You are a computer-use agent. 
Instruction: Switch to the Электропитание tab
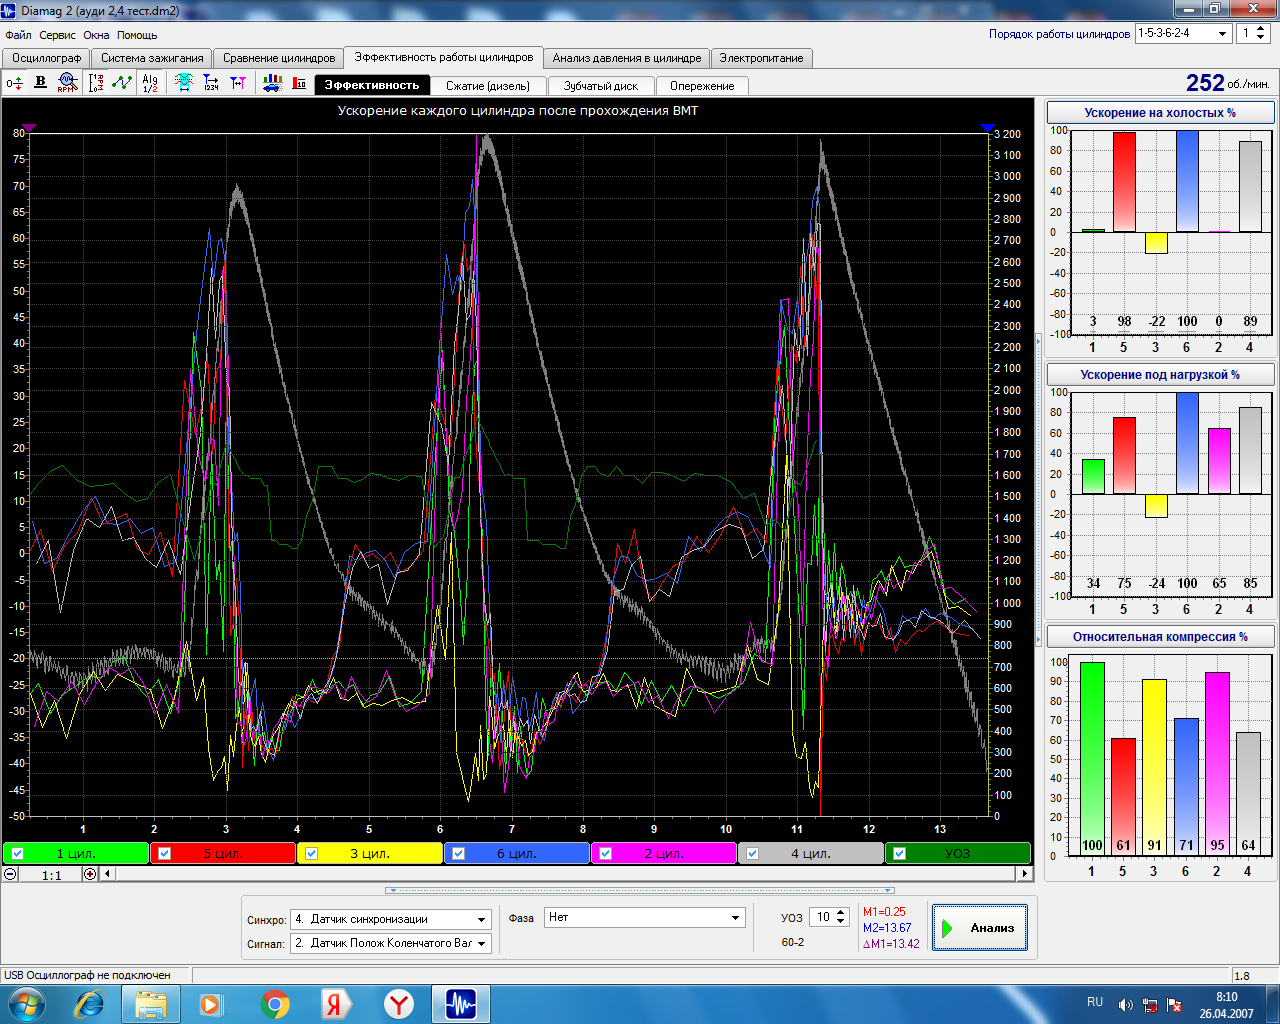point(761,58)
